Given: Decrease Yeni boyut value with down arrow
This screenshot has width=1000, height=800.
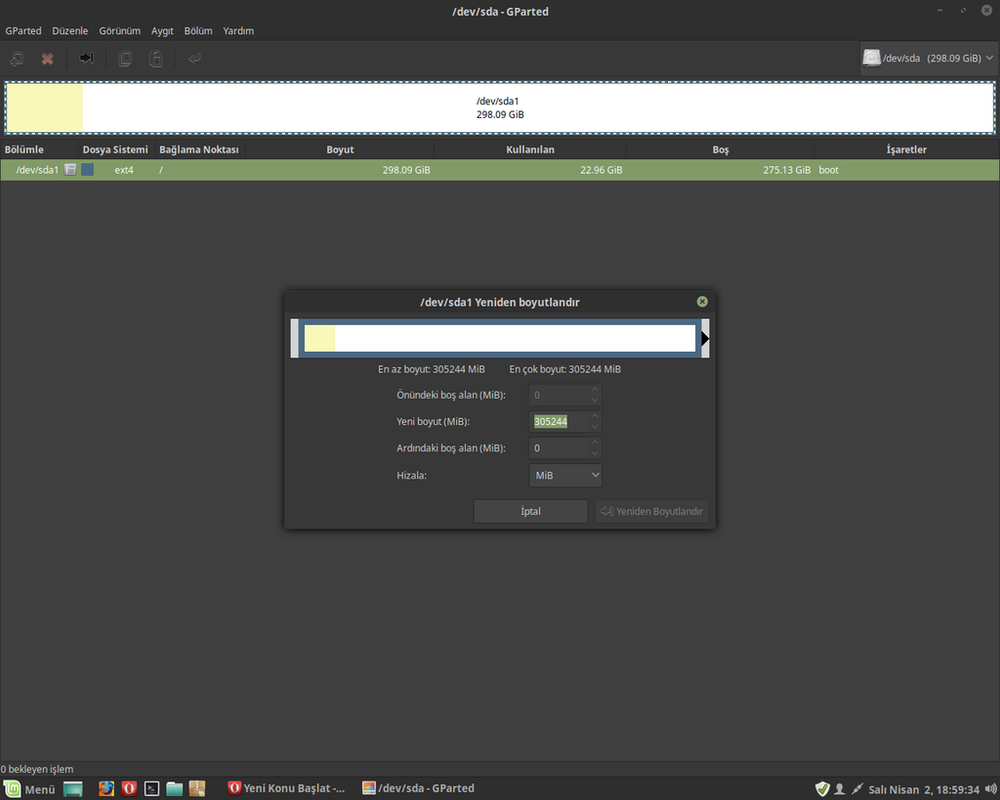Looking at the screenshot, I should pos(594,427).
